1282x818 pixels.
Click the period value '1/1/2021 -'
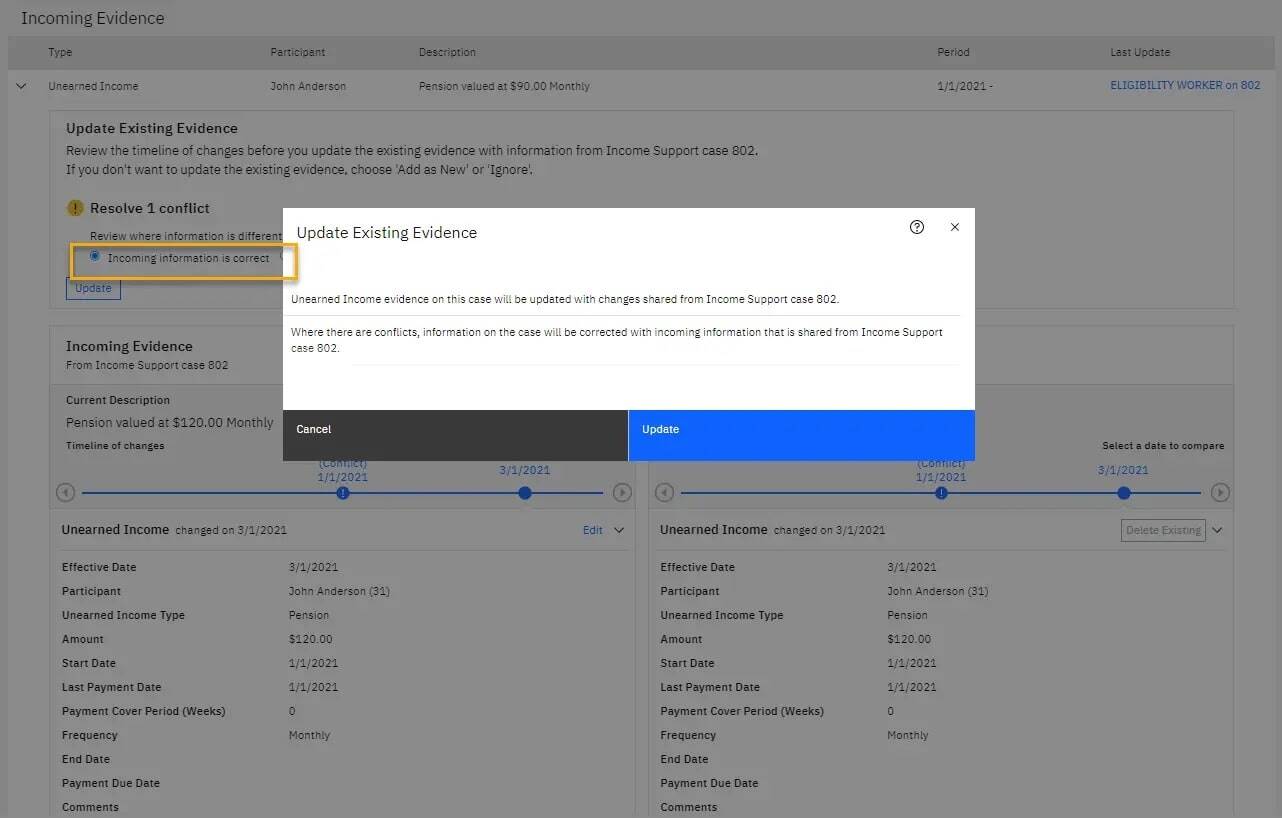[965, 87]
